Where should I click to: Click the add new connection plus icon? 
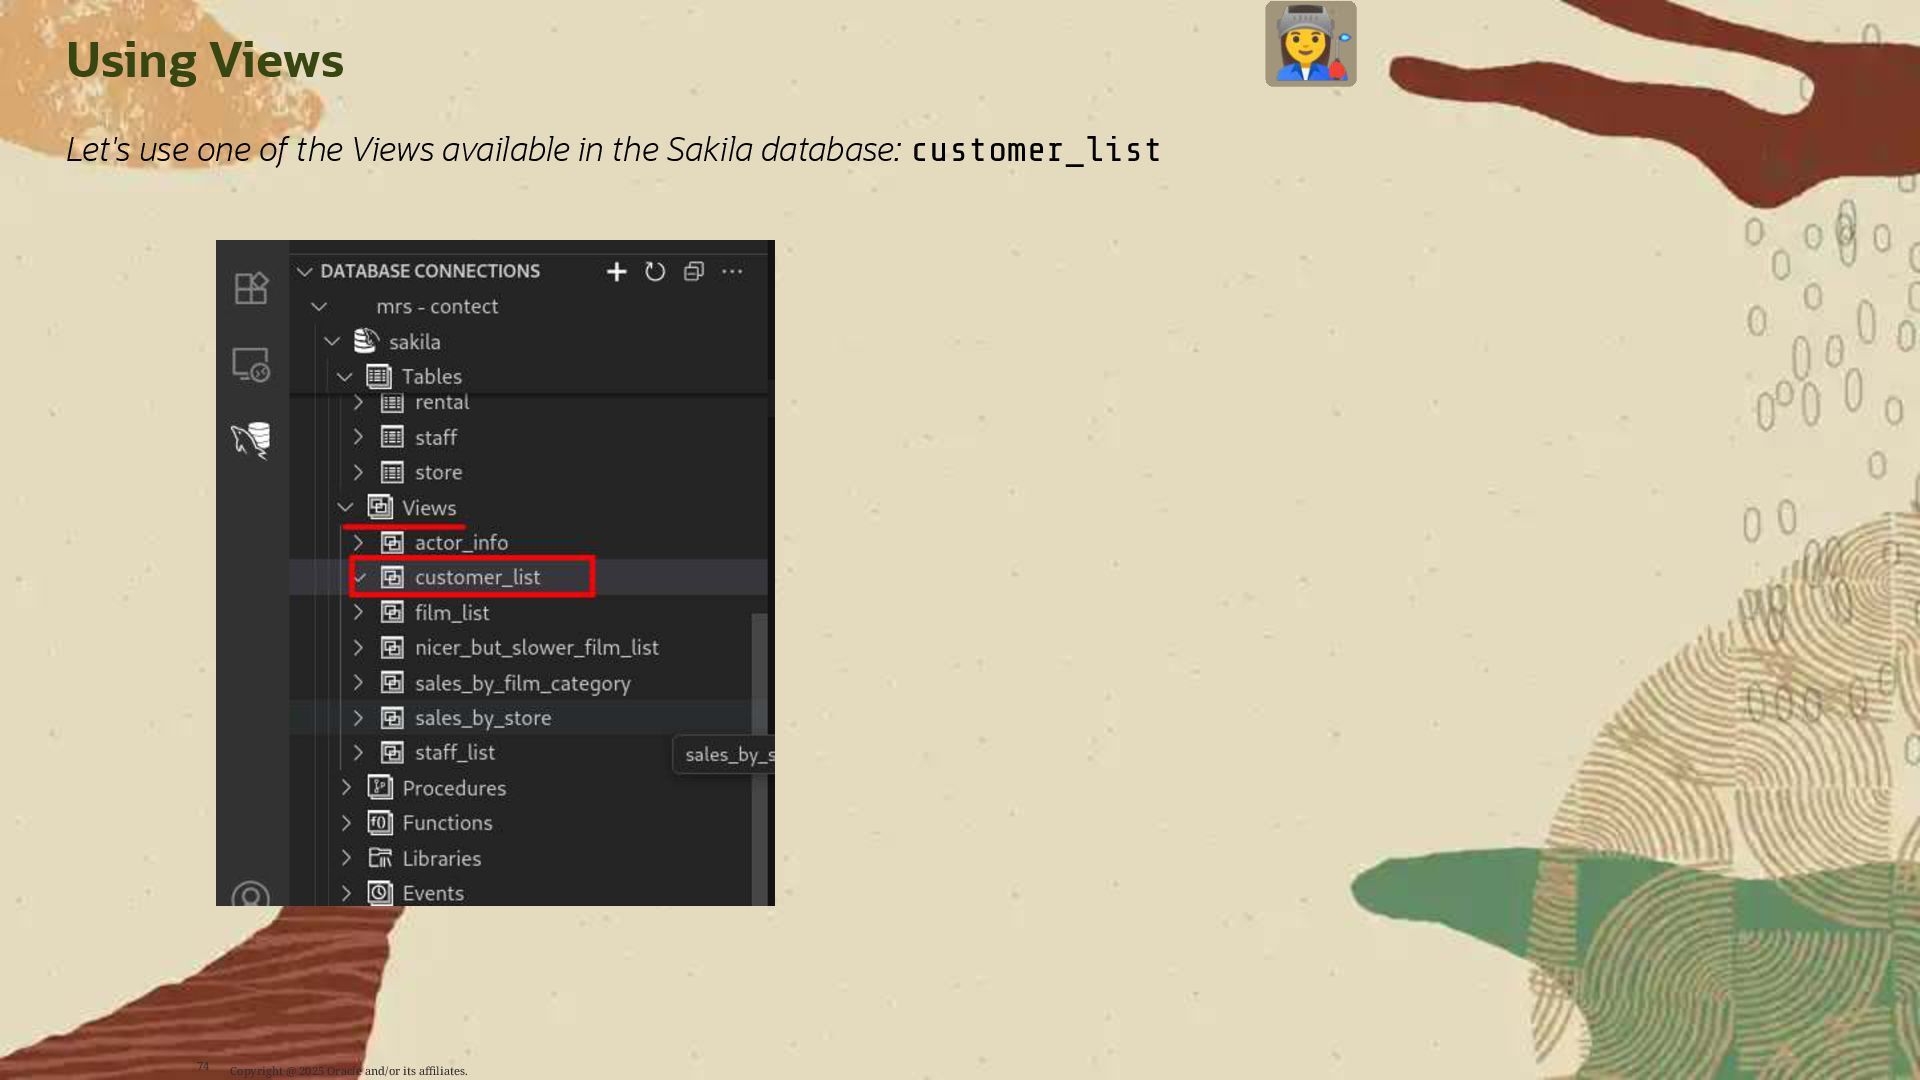[616, 272]
